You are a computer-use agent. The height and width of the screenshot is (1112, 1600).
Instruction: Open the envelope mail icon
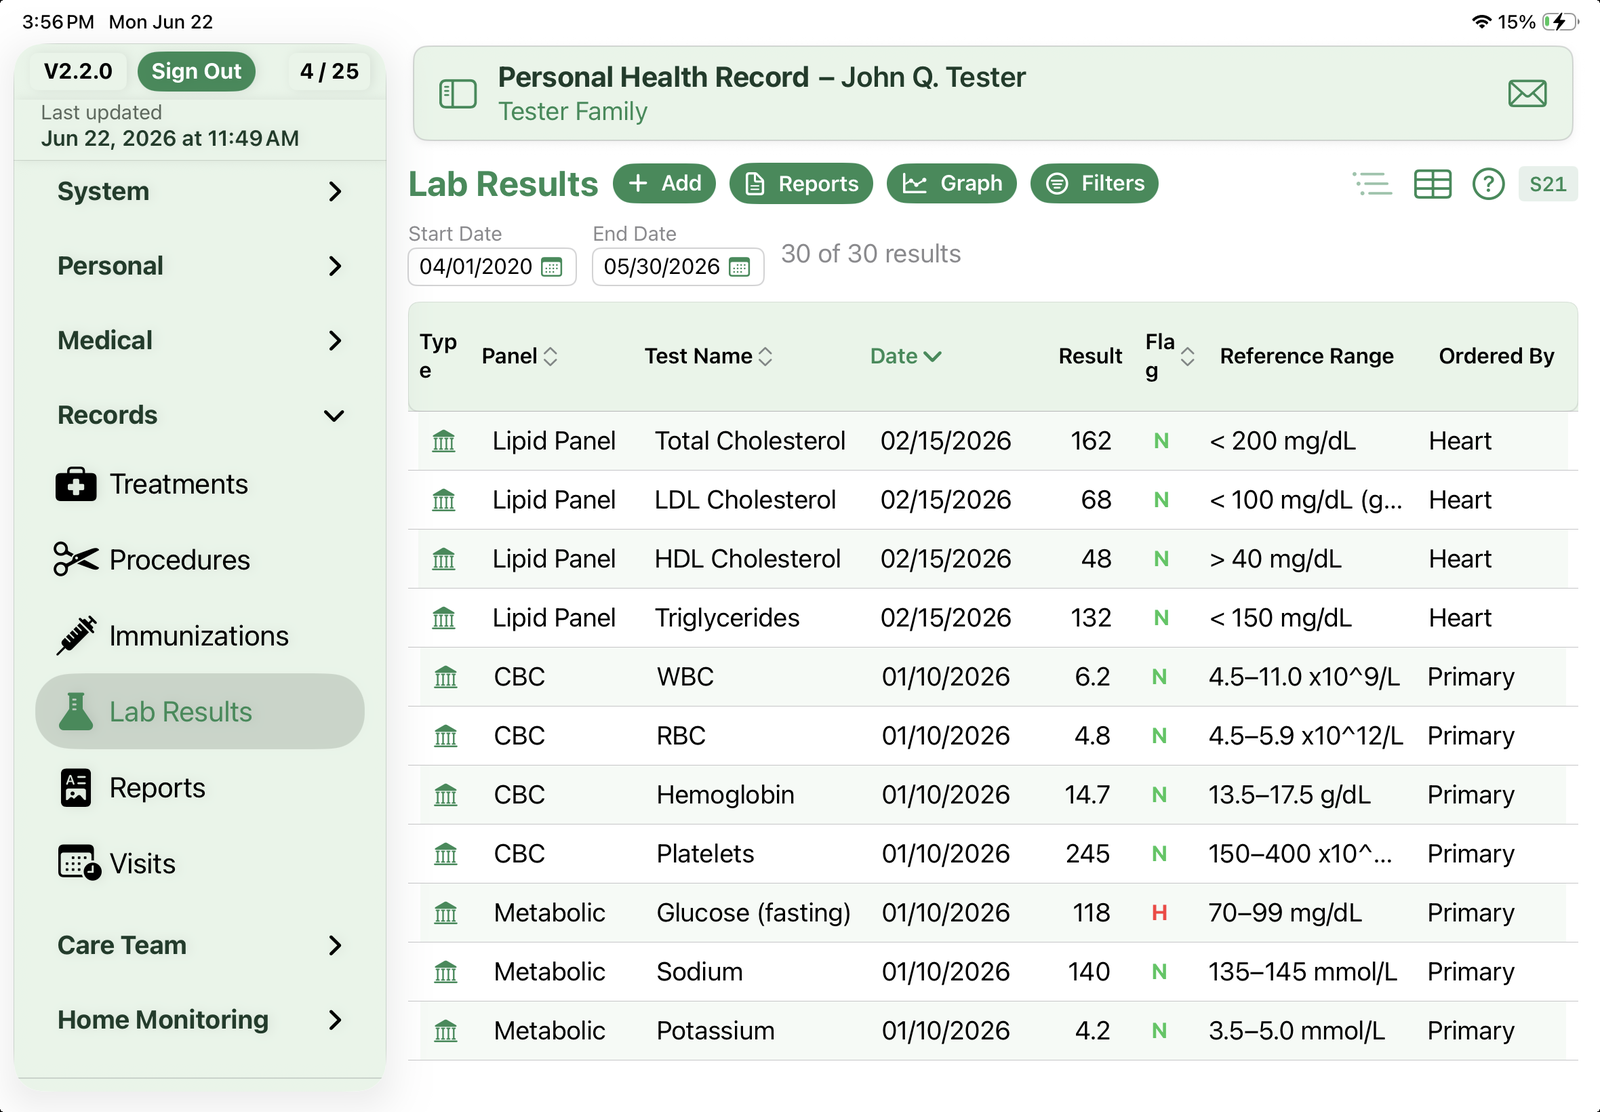pos(1527,94)
